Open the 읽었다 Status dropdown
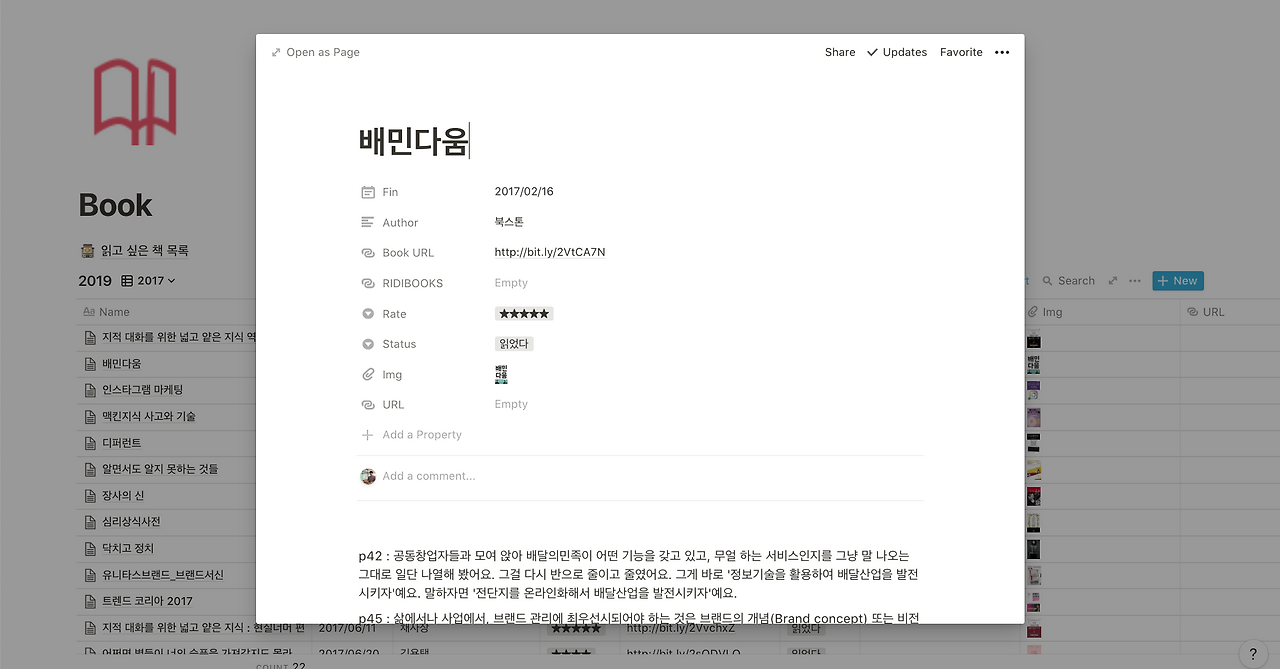 pos(514,344)
